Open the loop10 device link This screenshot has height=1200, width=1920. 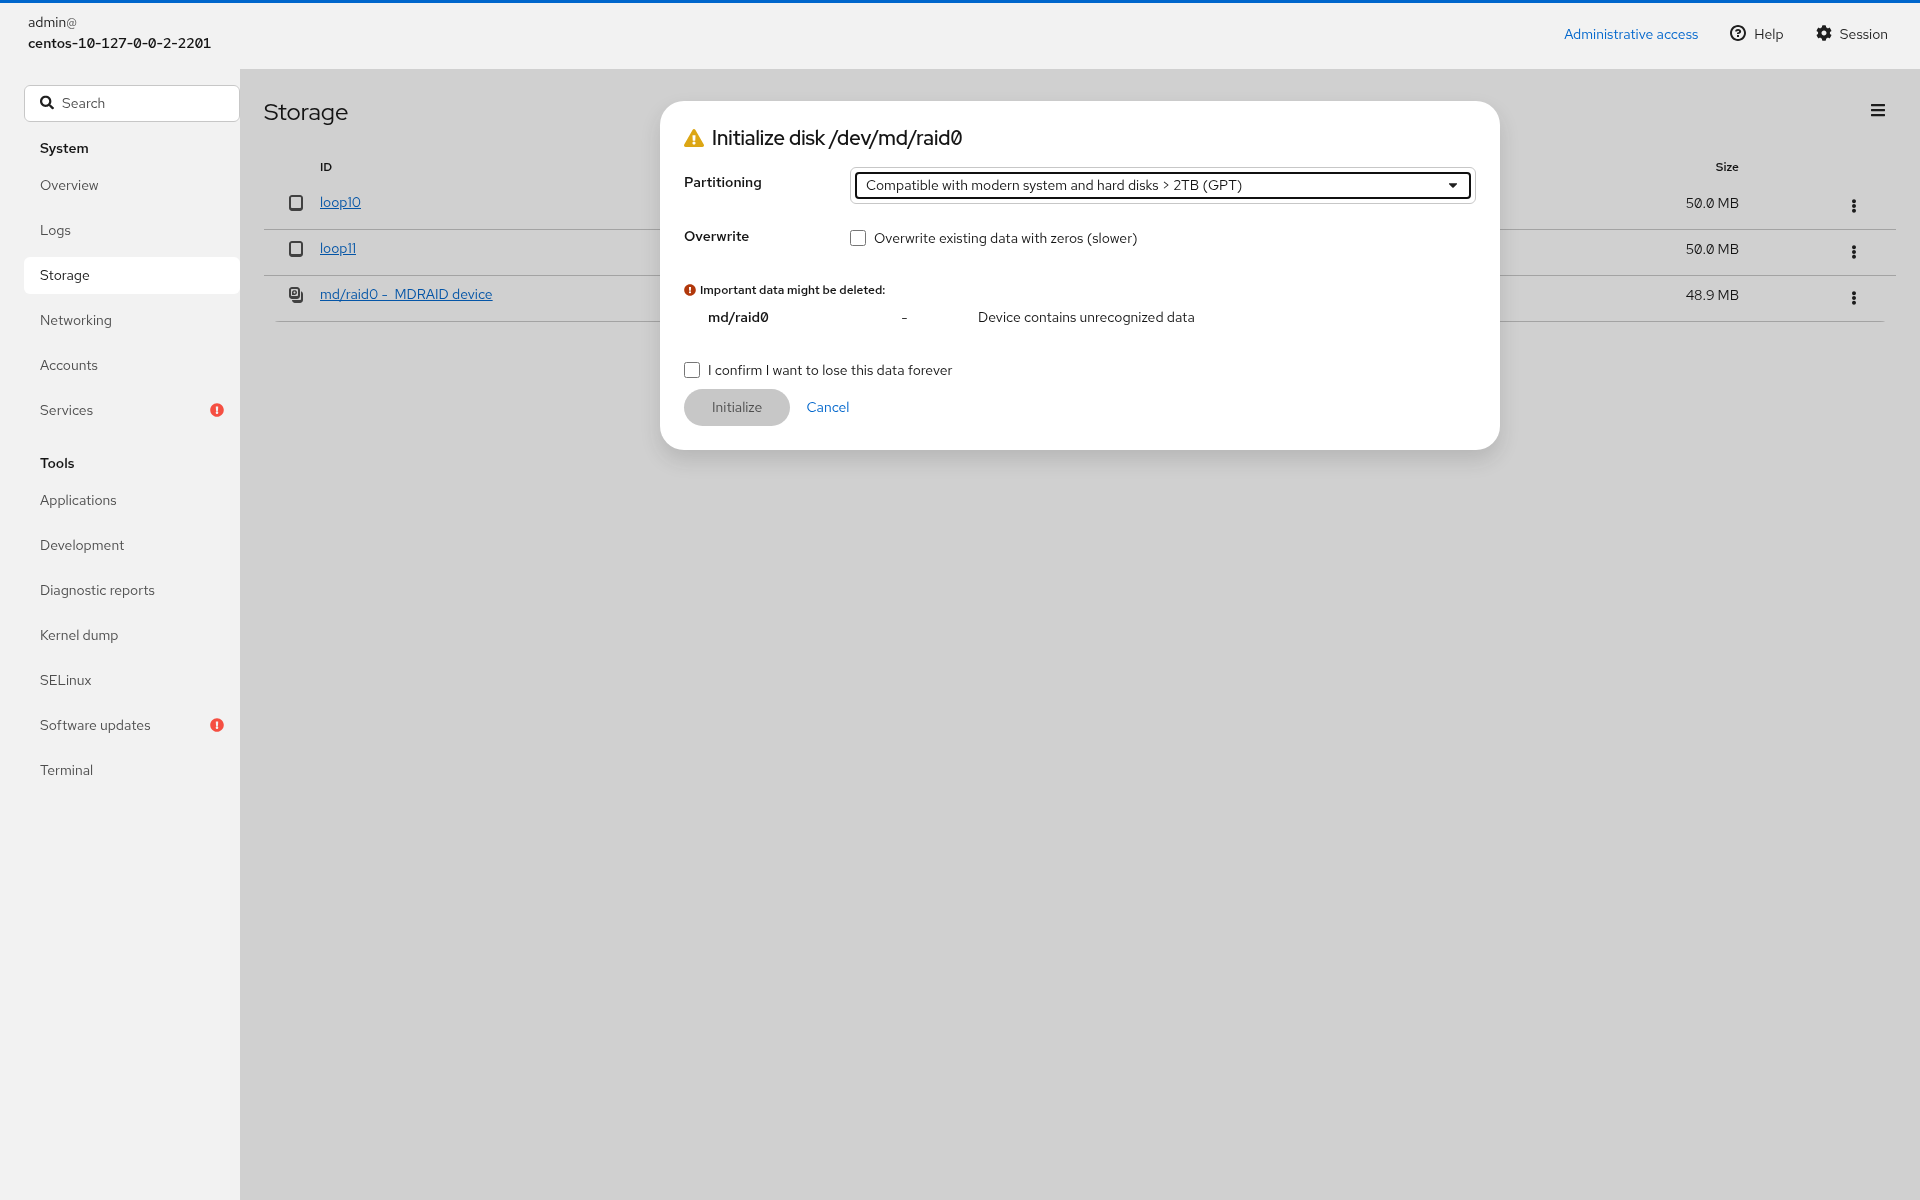(340, 202)
